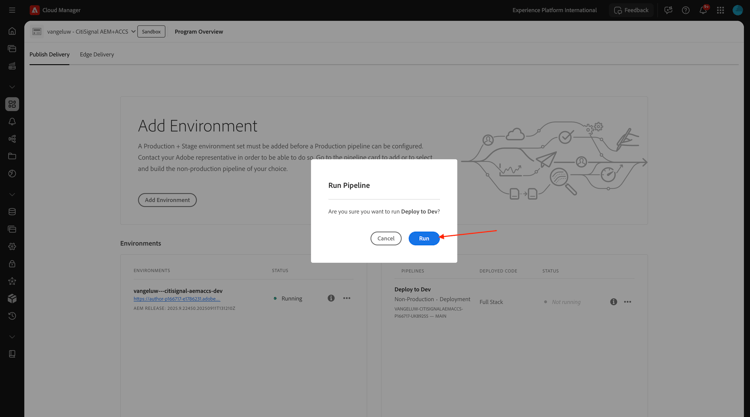Viewport: 750px width, 417px height.
Task: Open the history clock icon in sidebar
Action: point(12,316)
